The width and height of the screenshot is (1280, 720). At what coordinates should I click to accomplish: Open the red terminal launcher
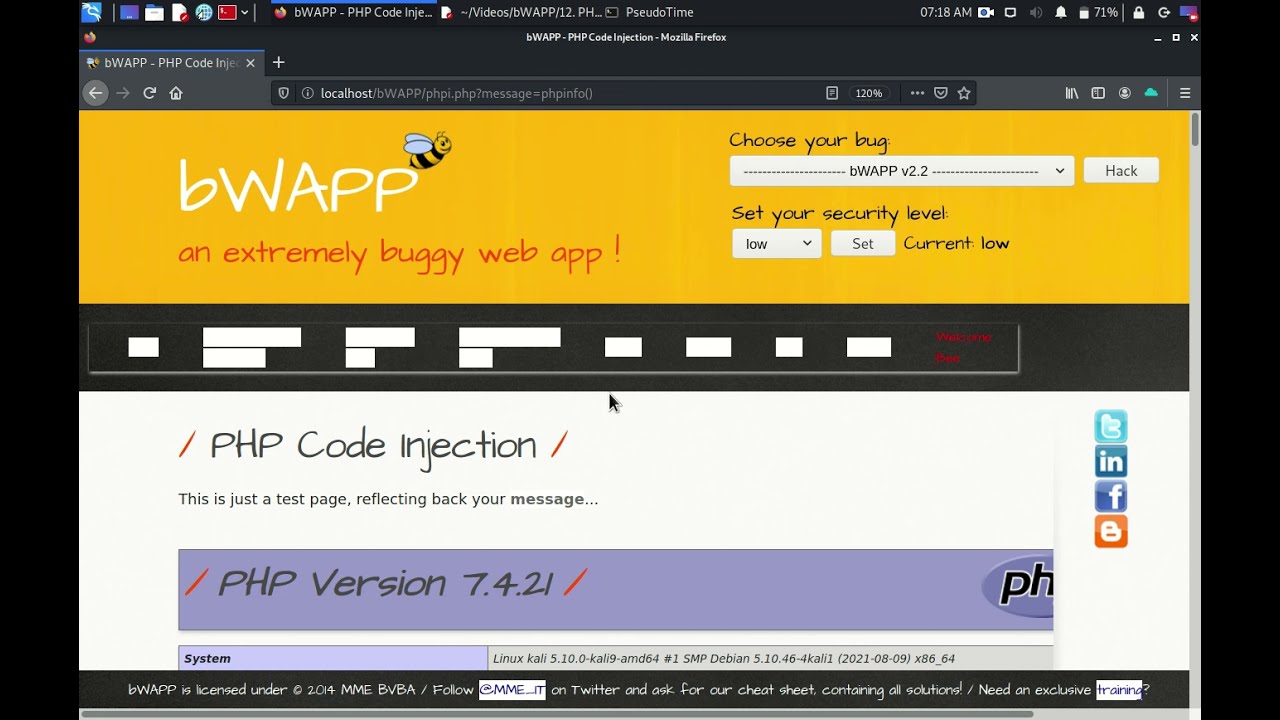(227, 12)
